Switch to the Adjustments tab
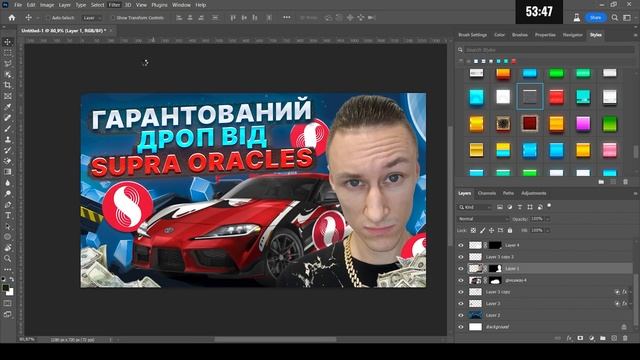Viewport: 640px width, 360px height. (533, 193)
